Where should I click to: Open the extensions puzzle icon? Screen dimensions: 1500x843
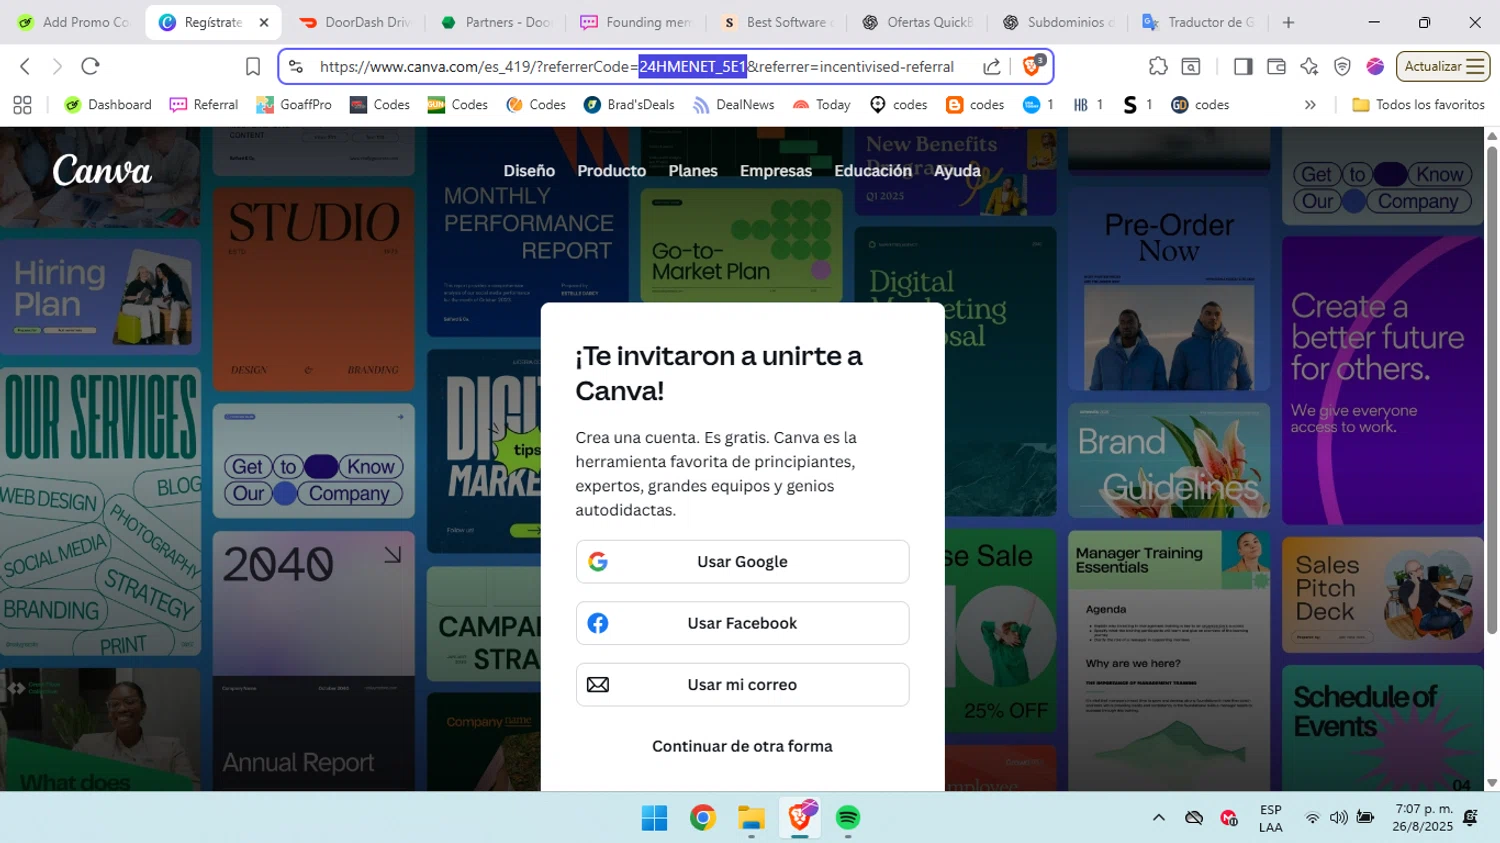pyautogui.click(x=1158, y=66)
